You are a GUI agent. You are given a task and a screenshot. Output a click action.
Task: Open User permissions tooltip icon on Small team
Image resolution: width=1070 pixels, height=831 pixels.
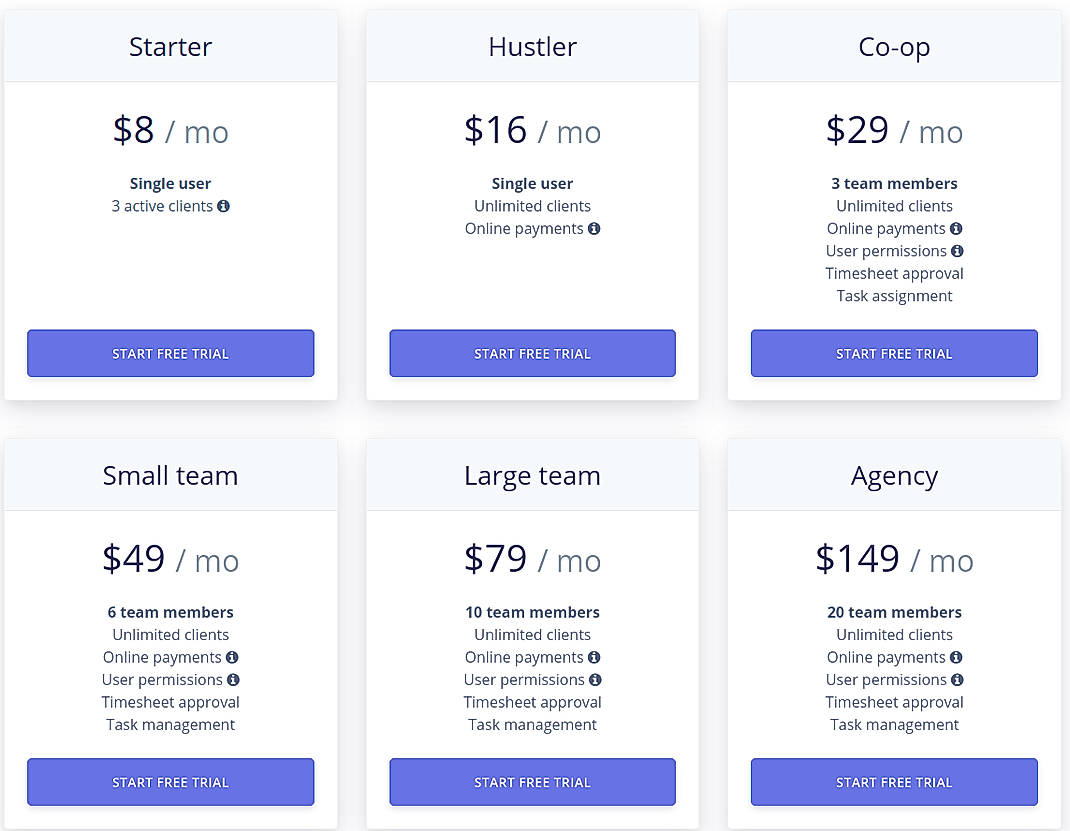click(233, 680)
